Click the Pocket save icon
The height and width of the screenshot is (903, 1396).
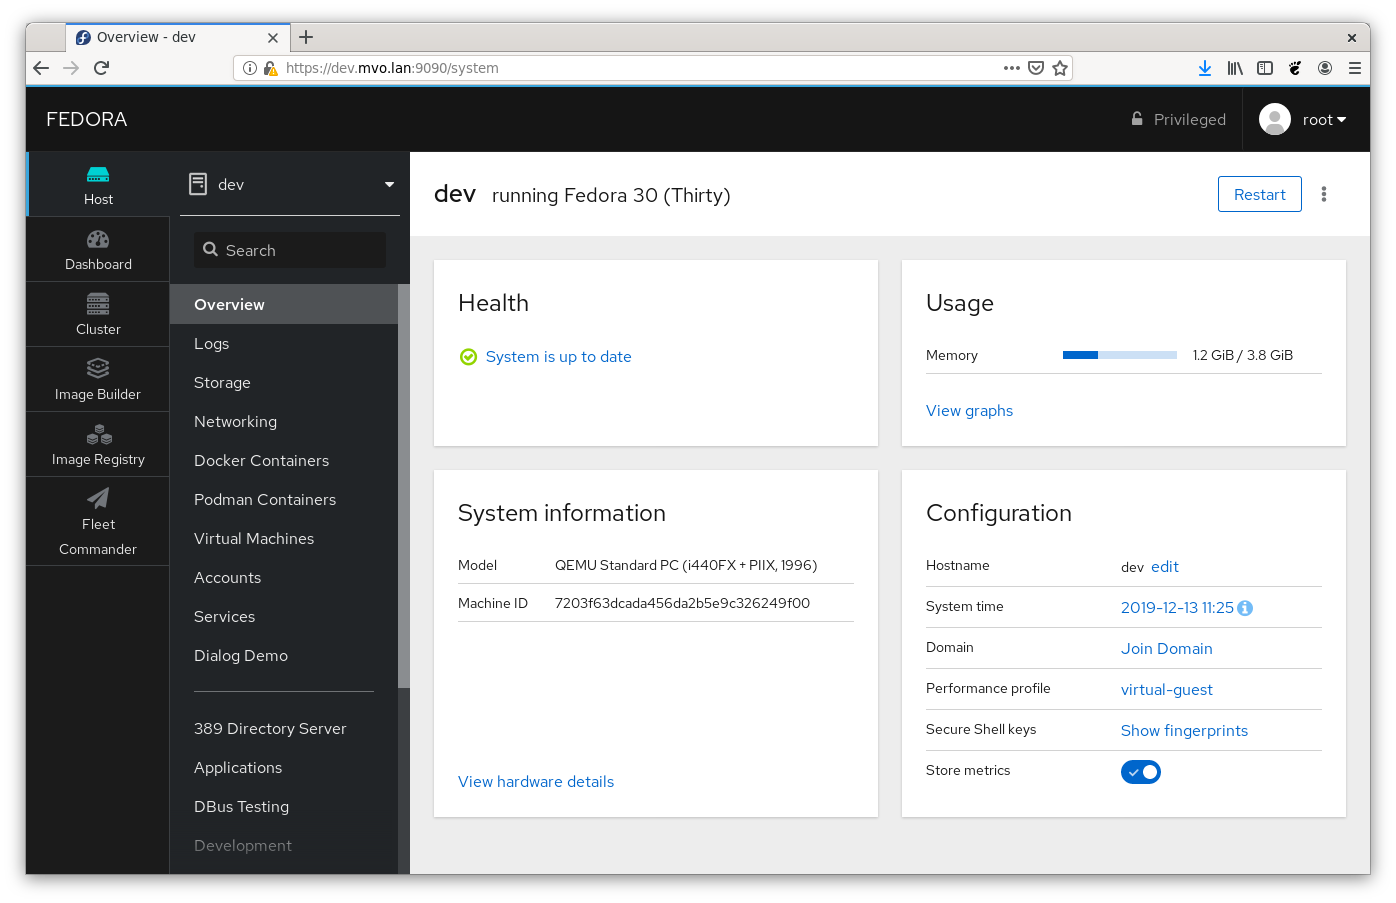[x=1036, y=68]
